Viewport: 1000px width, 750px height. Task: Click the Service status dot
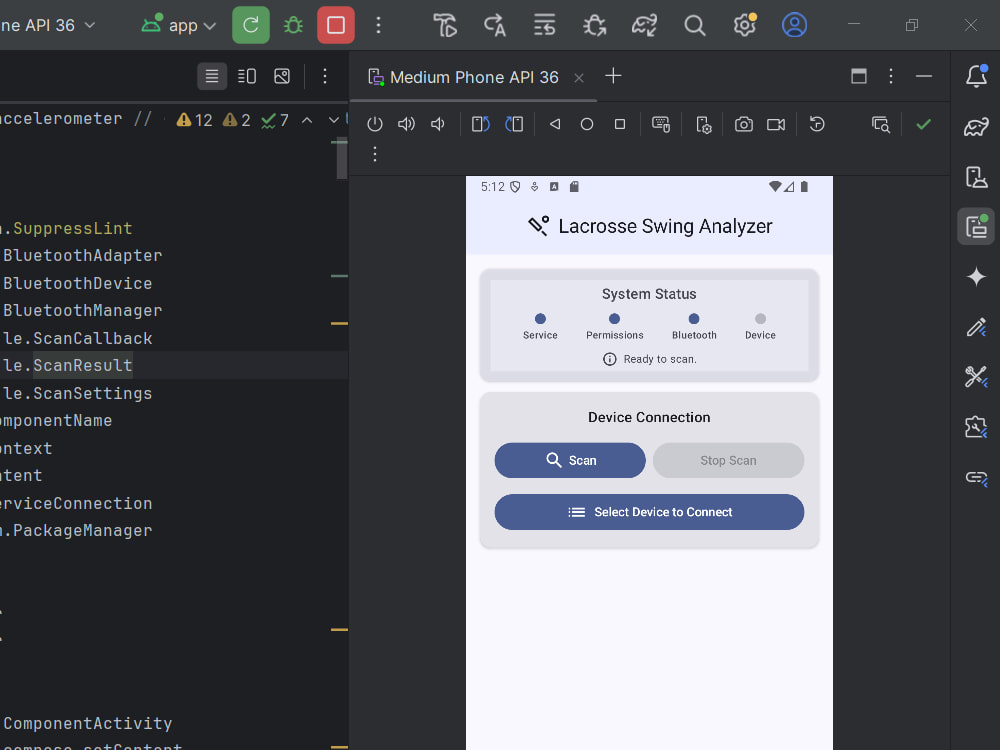(540, 318)
